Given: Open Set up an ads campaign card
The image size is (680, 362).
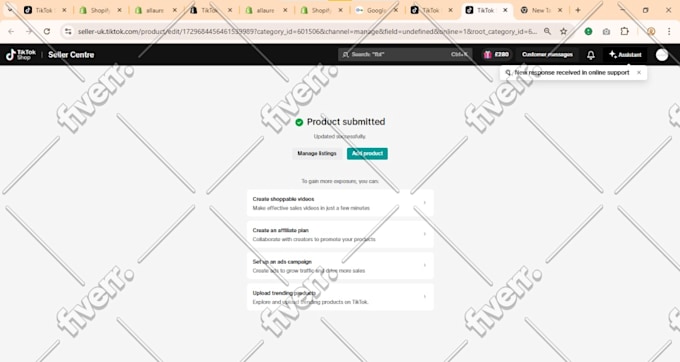Looking at the screenshot, I should [340, 266].
